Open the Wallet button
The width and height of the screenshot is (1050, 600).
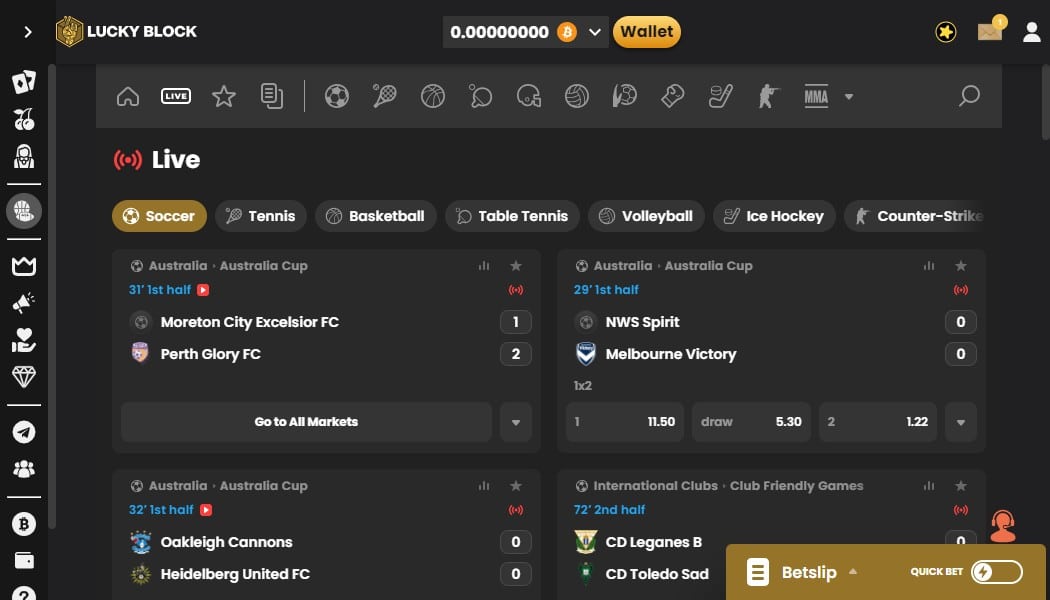647,32
